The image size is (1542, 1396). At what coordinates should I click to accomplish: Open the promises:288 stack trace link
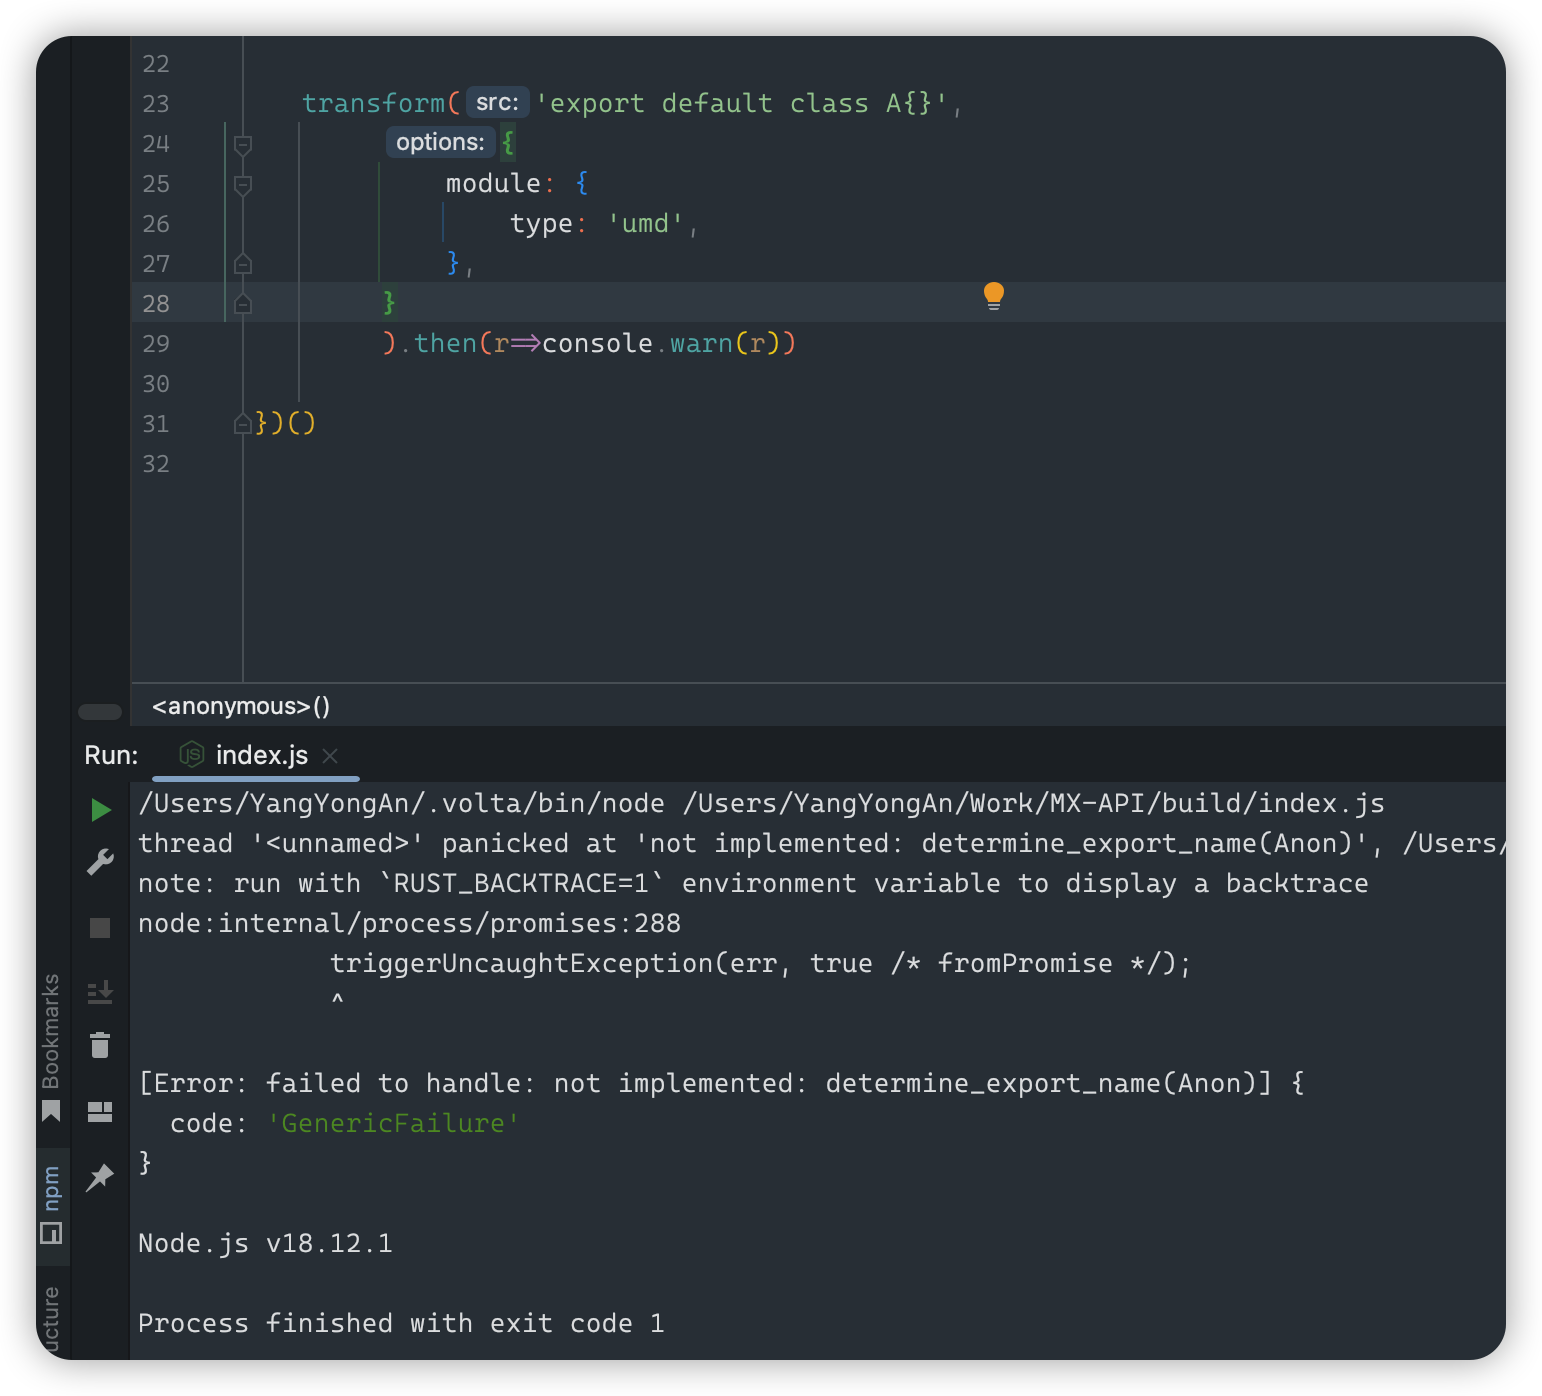point(410,923)
